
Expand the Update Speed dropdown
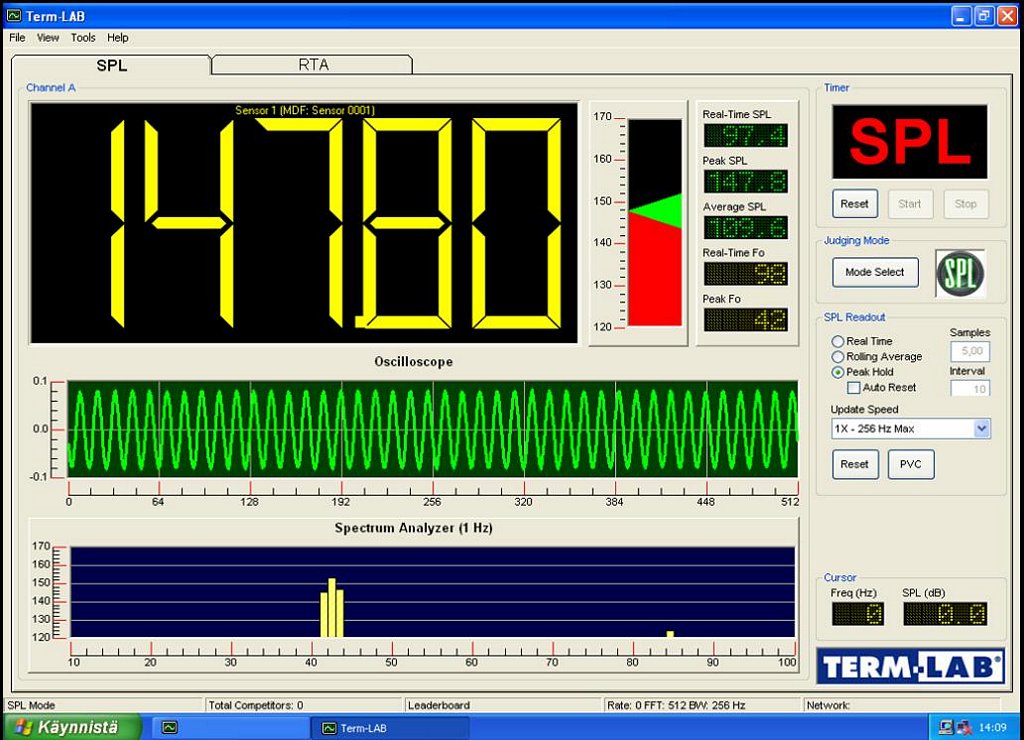coord(981,429)
